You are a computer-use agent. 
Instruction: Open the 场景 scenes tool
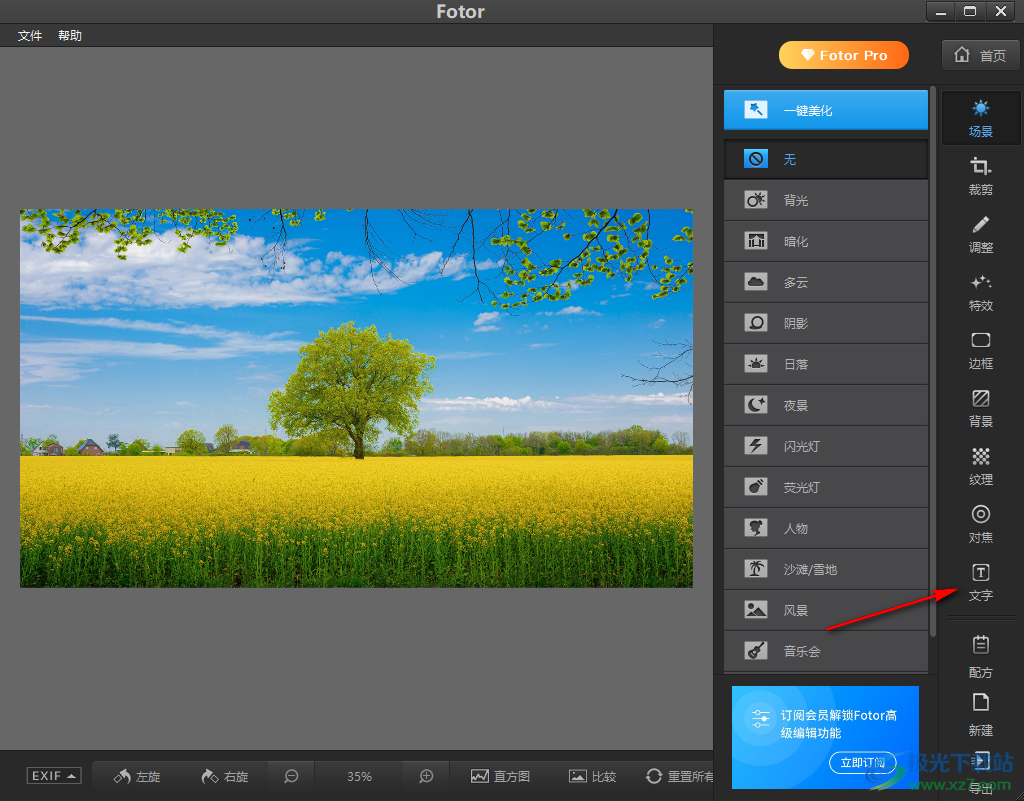click(x=980, y=118)
